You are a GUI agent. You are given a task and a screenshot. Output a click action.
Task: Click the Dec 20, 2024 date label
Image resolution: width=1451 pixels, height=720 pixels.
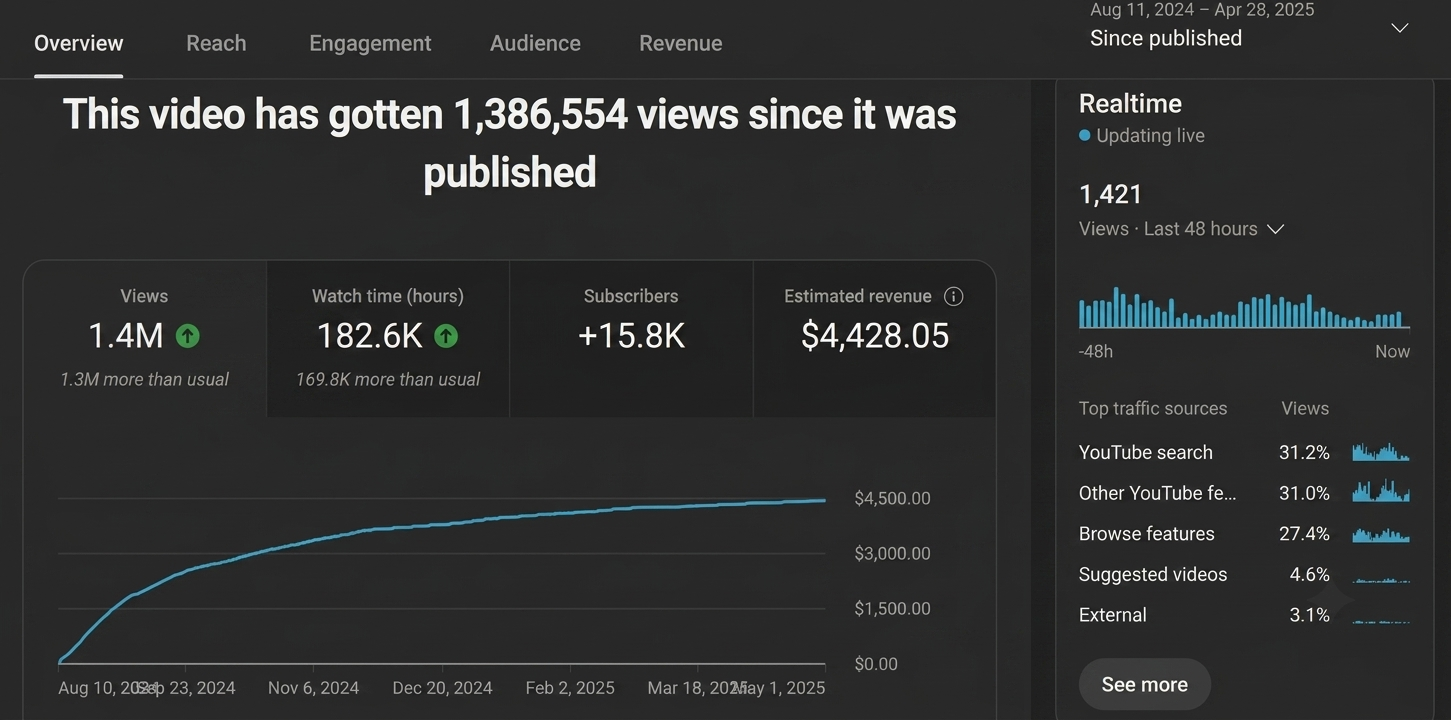(x=442, y=688)
